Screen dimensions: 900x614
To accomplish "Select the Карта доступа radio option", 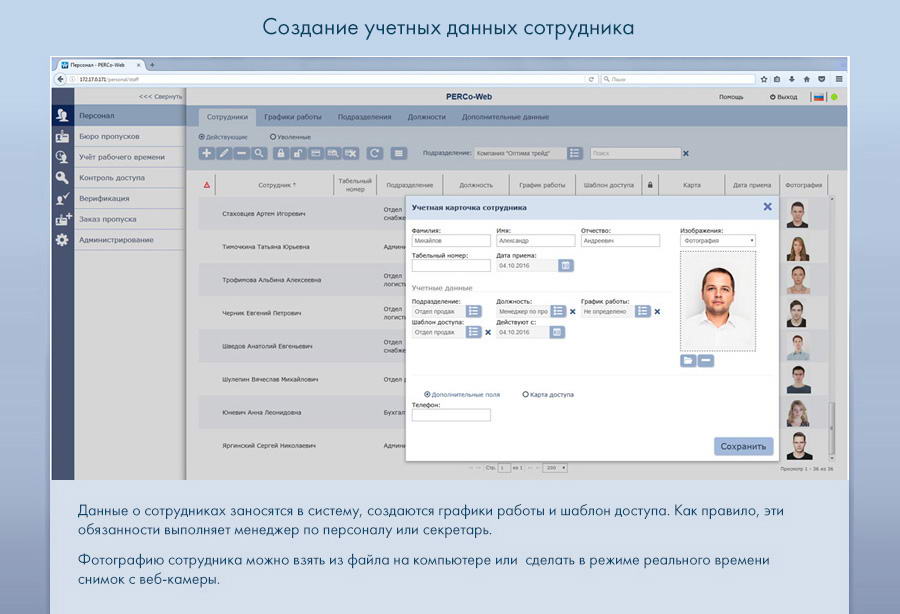I will tap(526, 394).
